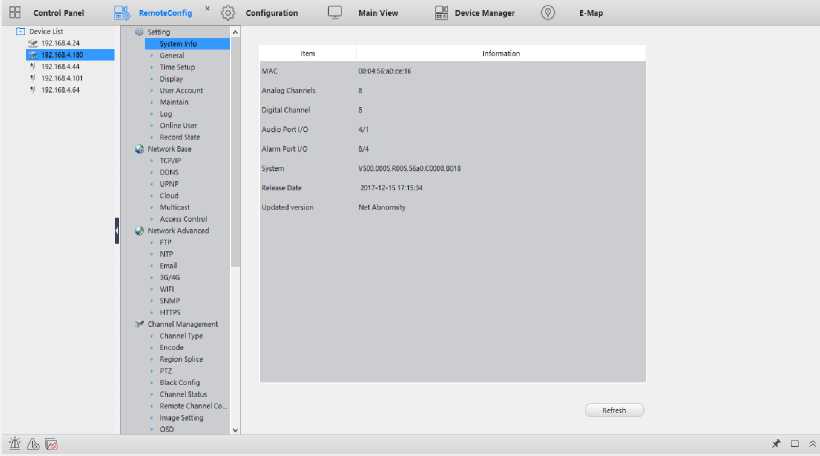Open the User Account settings
The image size is (820, 456).
[181, 90]
